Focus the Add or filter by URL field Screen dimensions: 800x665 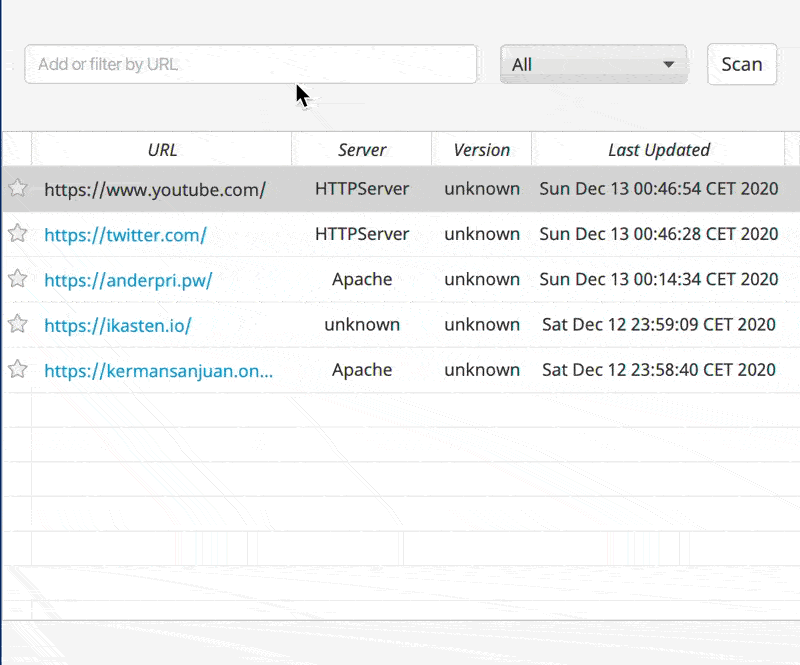click(251, 64)
